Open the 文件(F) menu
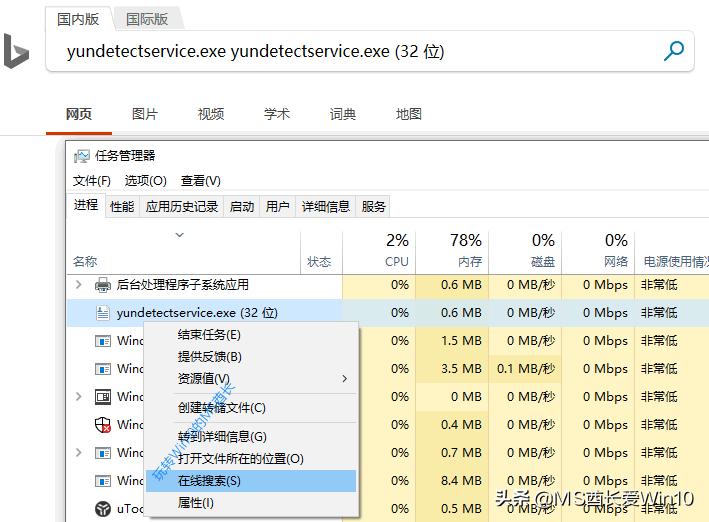709x522 pixels. pyautogui.click(x=92, y=181)
